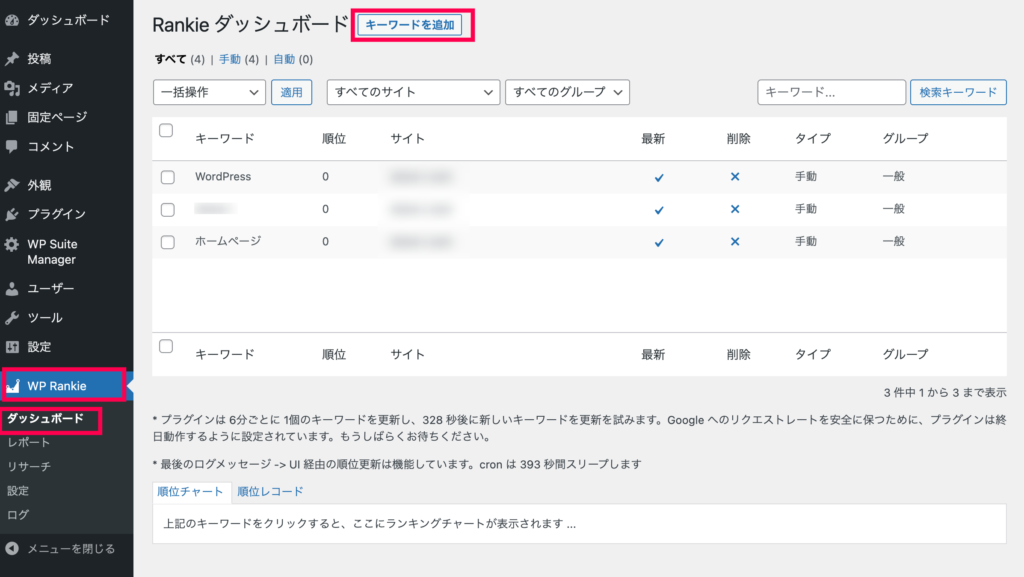This screenshot has width=1024, height=577.
Task: Click into the キーワード... search field
Action: click(x=831, y=92)
